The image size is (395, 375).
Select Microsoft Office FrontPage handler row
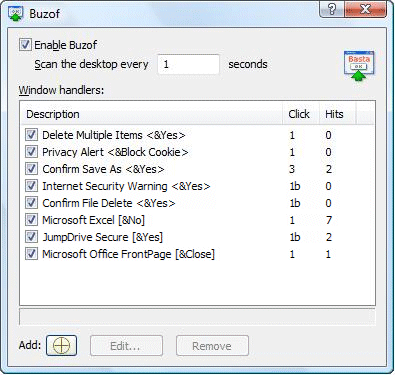(x=197, y=254)
